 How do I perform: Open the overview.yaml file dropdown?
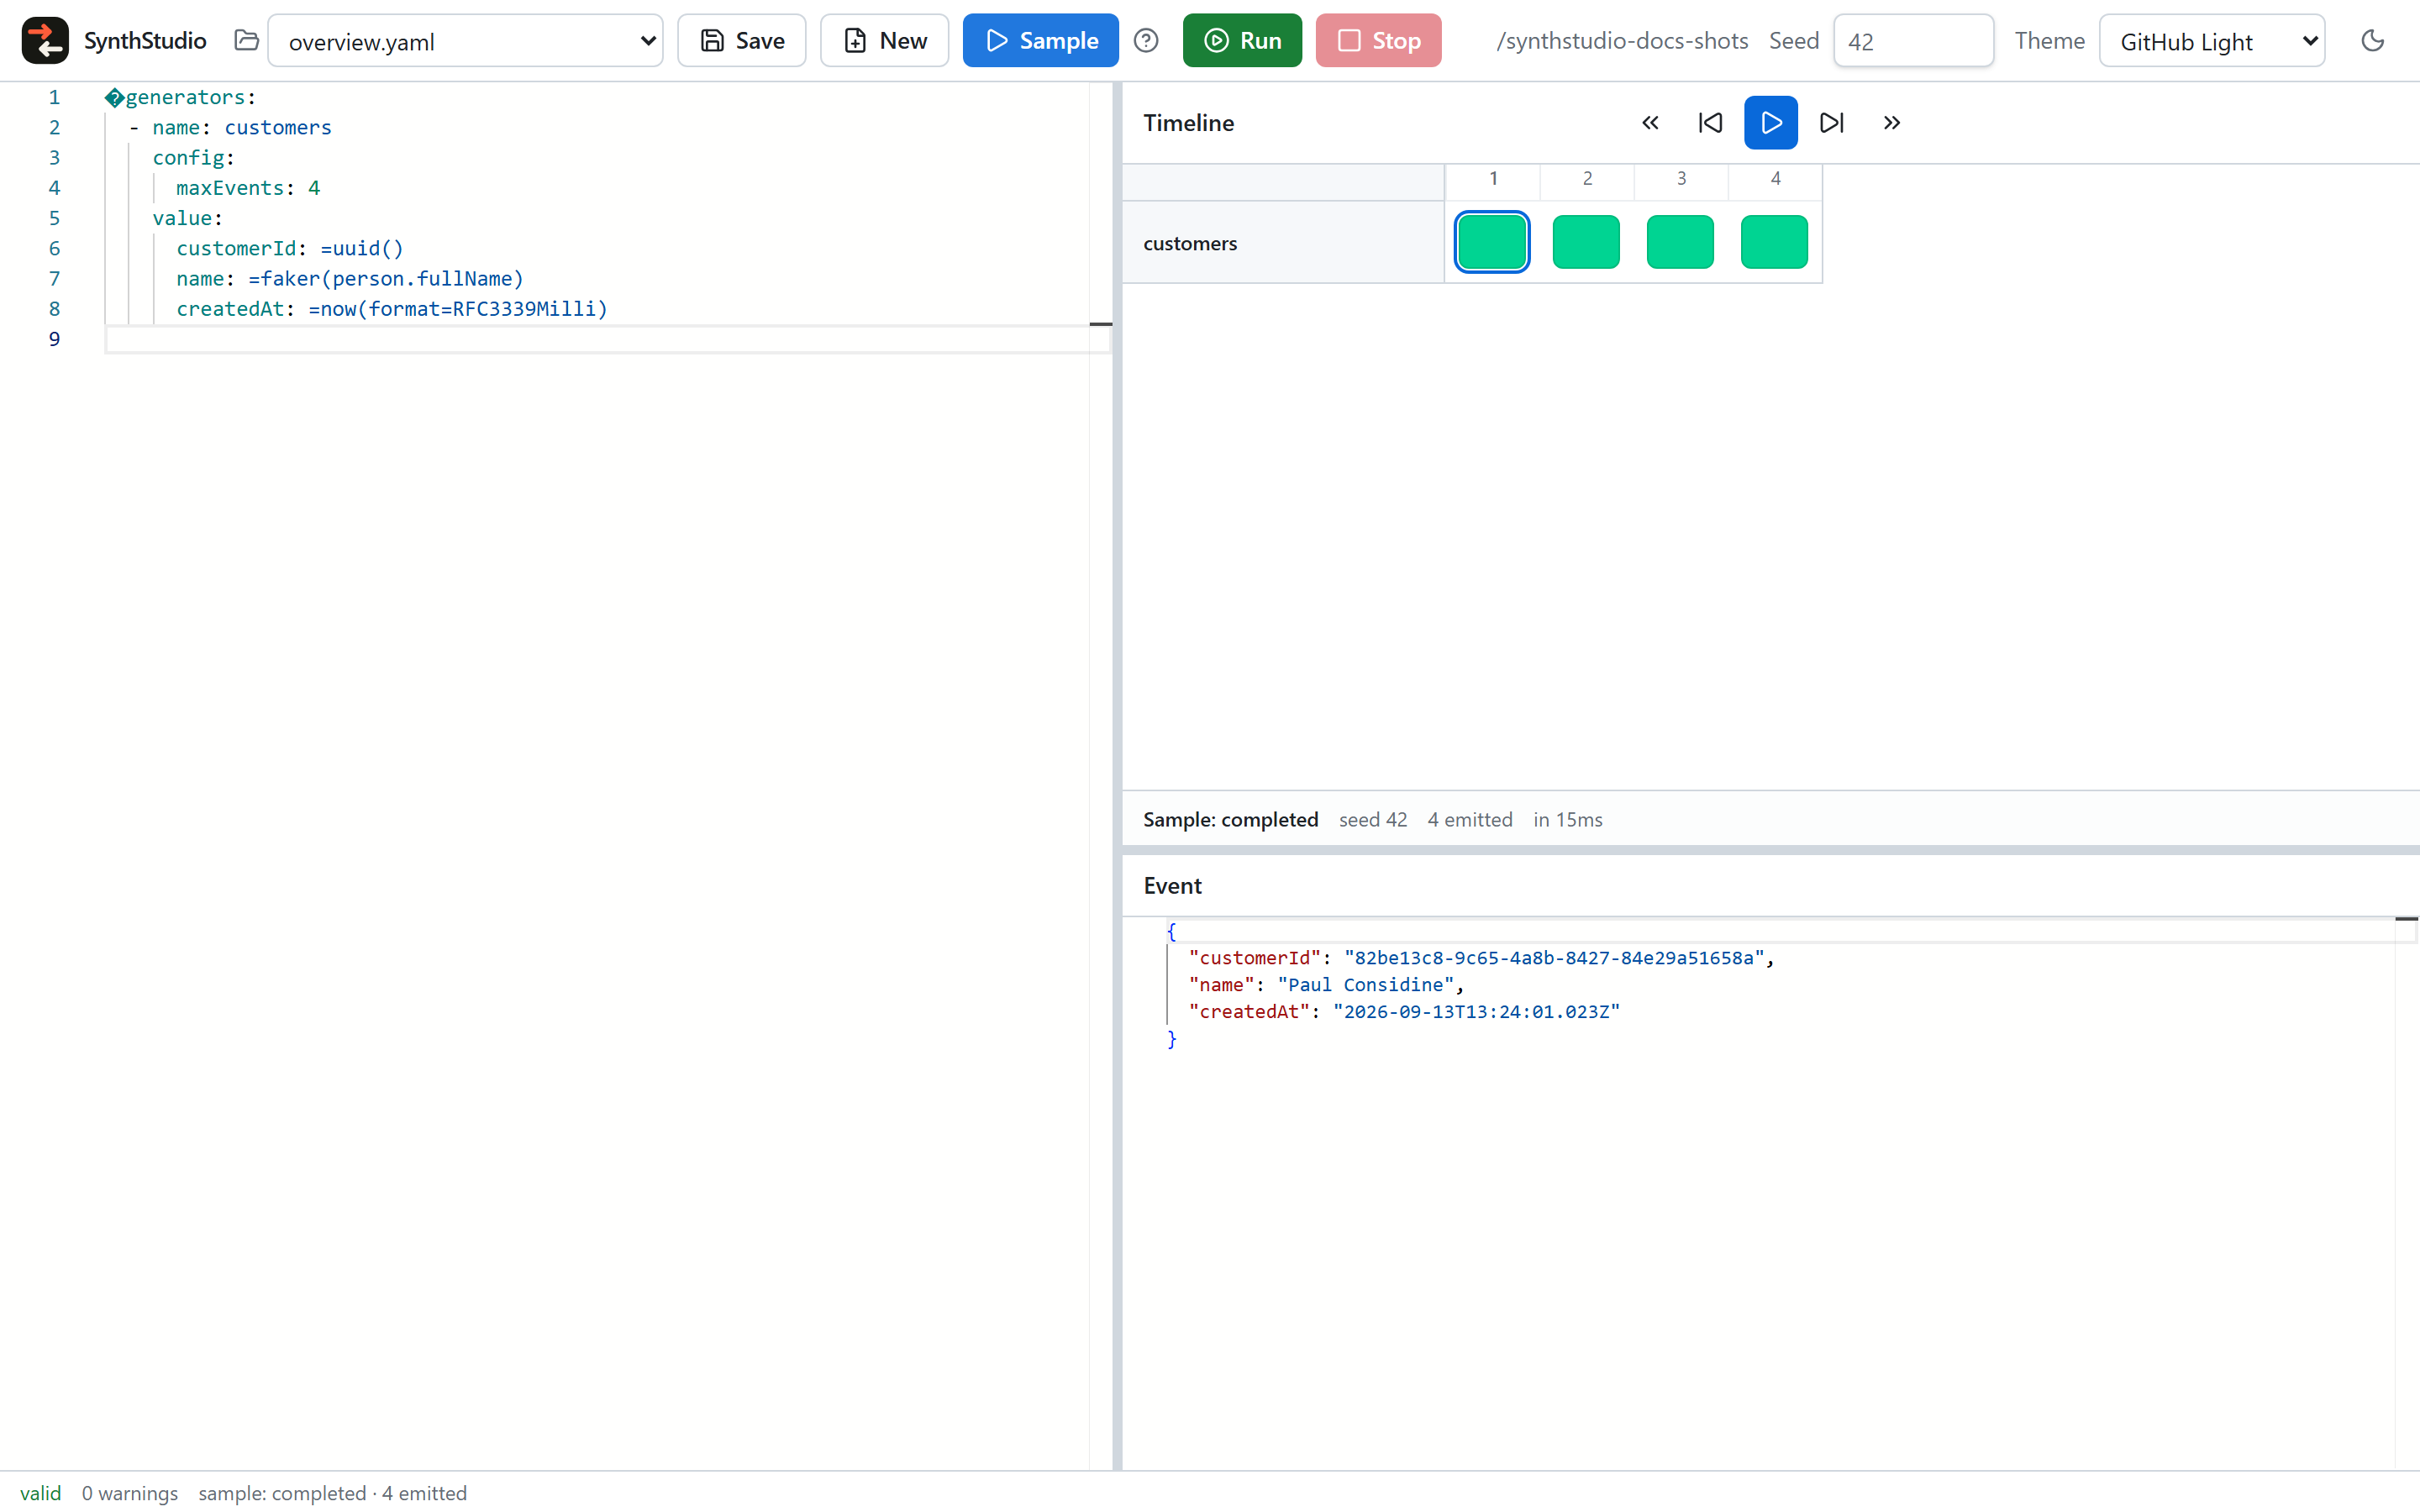(x=465, y=41)
